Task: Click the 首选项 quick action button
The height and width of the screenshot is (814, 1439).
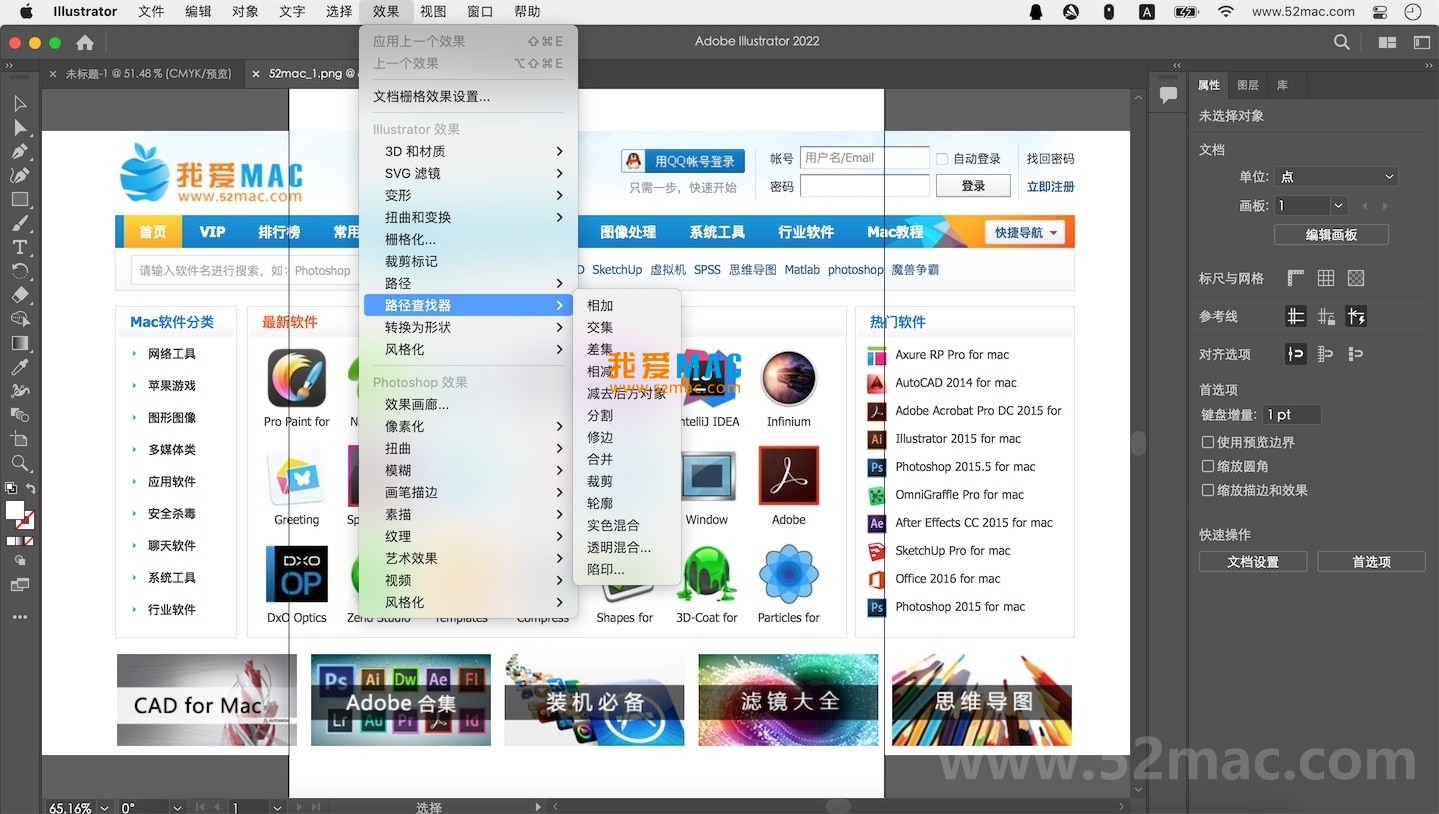Action: tap(1371, 562)
